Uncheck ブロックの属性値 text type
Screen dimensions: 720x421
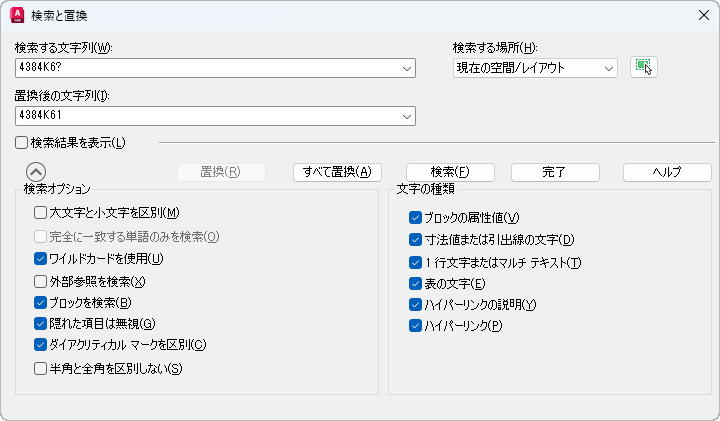click(x=415, y=217)
